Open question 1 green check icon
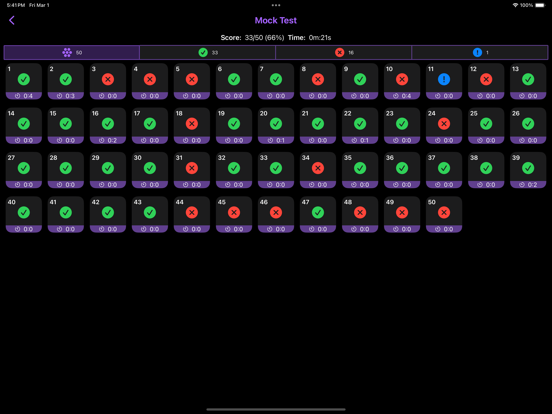 click(24, 79)
